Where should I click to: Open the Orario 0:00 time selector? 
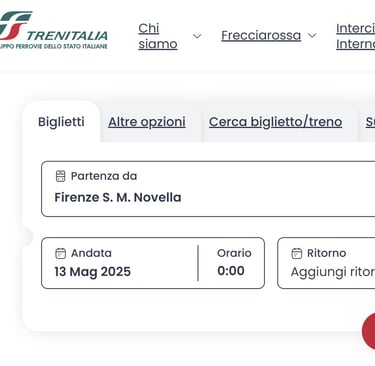coord(232,263)
